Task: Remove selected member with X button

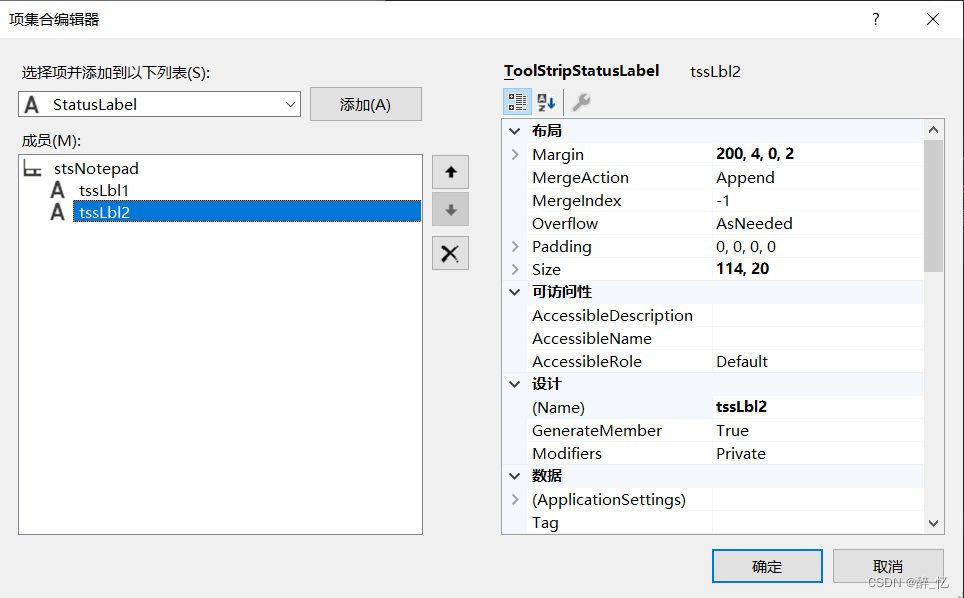Action: point(450,254)
